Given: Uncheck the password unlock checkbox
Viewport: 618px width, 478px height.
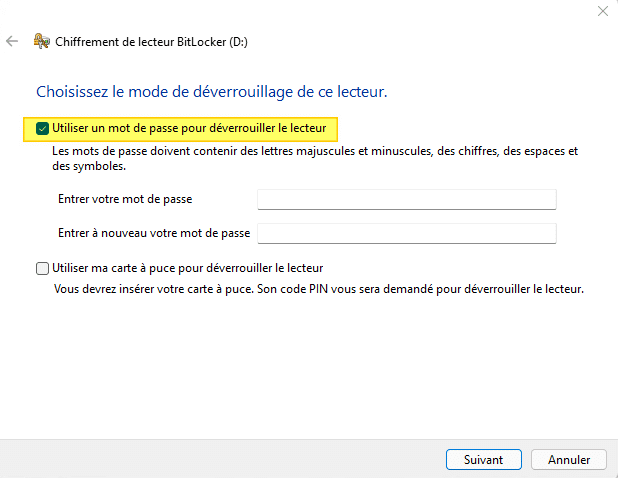Looking at the screenshot, I should [x=42, y=129].
